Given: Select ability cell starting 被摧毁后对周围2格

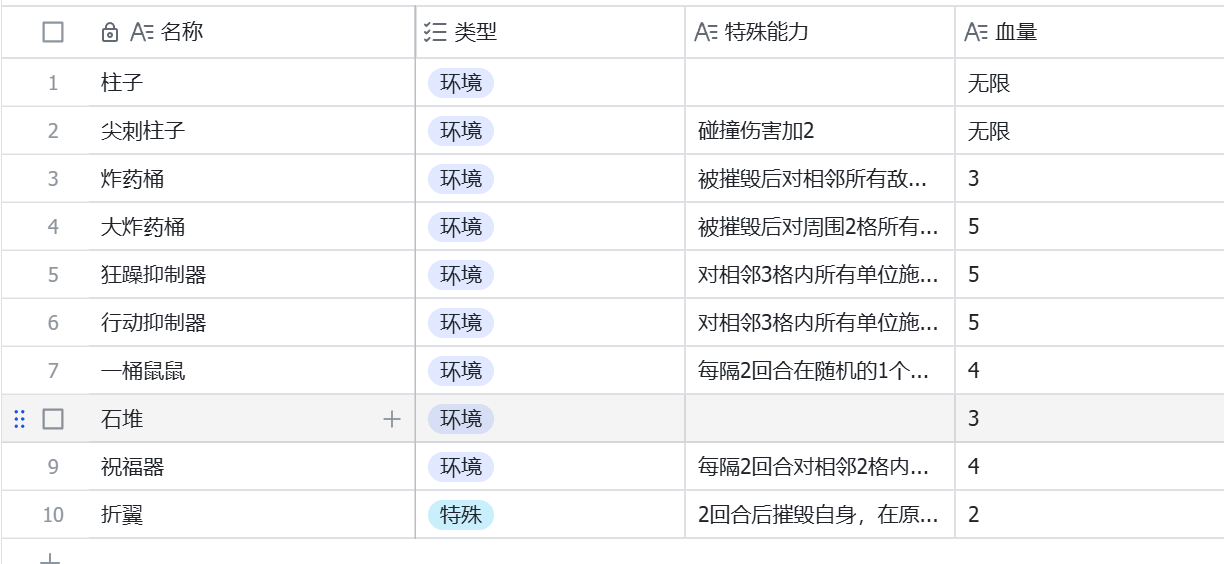Looking at the screenshot, I should 820,226.
